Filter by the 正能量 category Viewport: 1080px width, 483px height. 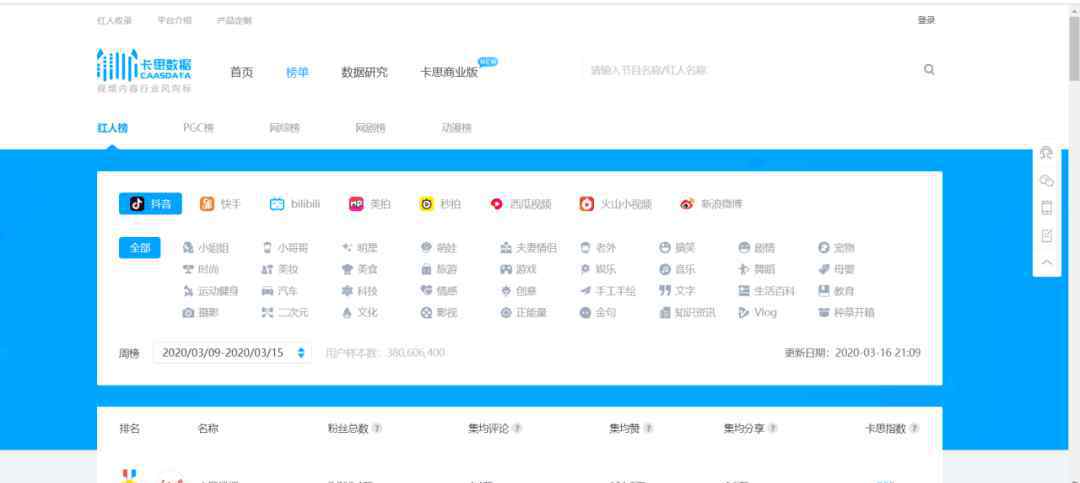pyautogui.click(x=523, y=313)
